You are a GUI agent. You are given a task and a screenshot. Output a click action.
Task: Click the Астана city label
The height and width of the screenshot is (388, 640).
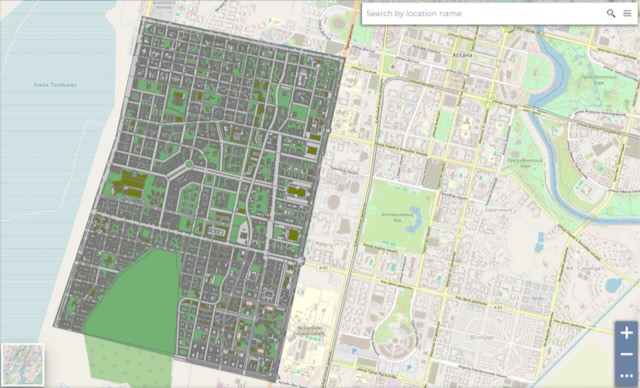pyautogui.click(x=462, y=55)
